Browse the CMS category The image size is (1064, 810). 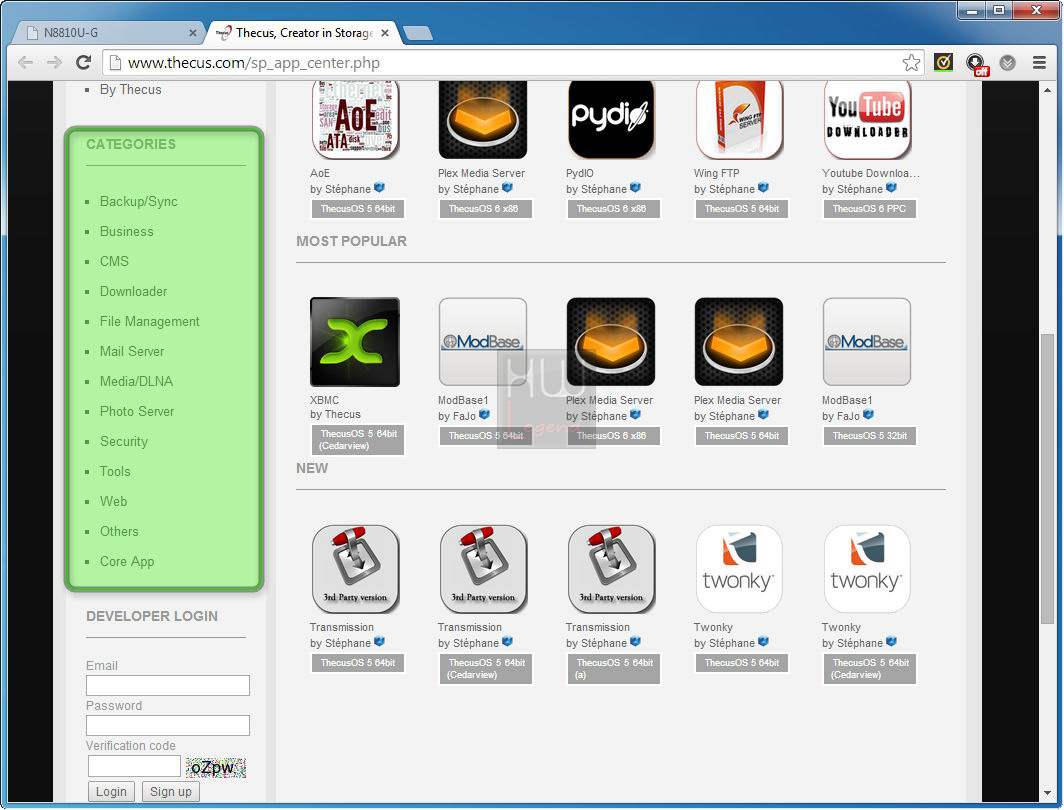point(114,261)
